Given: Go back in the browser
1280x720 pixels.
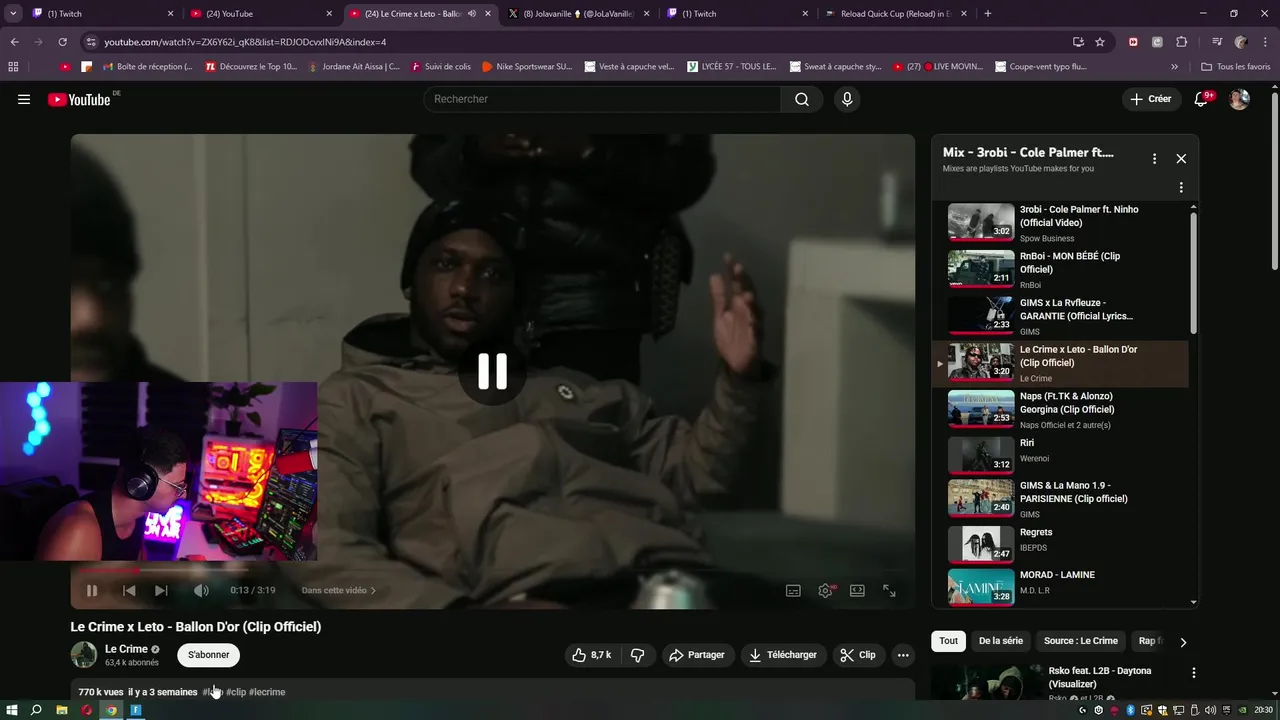Looking at the screenshot, I should pos(14,42).
